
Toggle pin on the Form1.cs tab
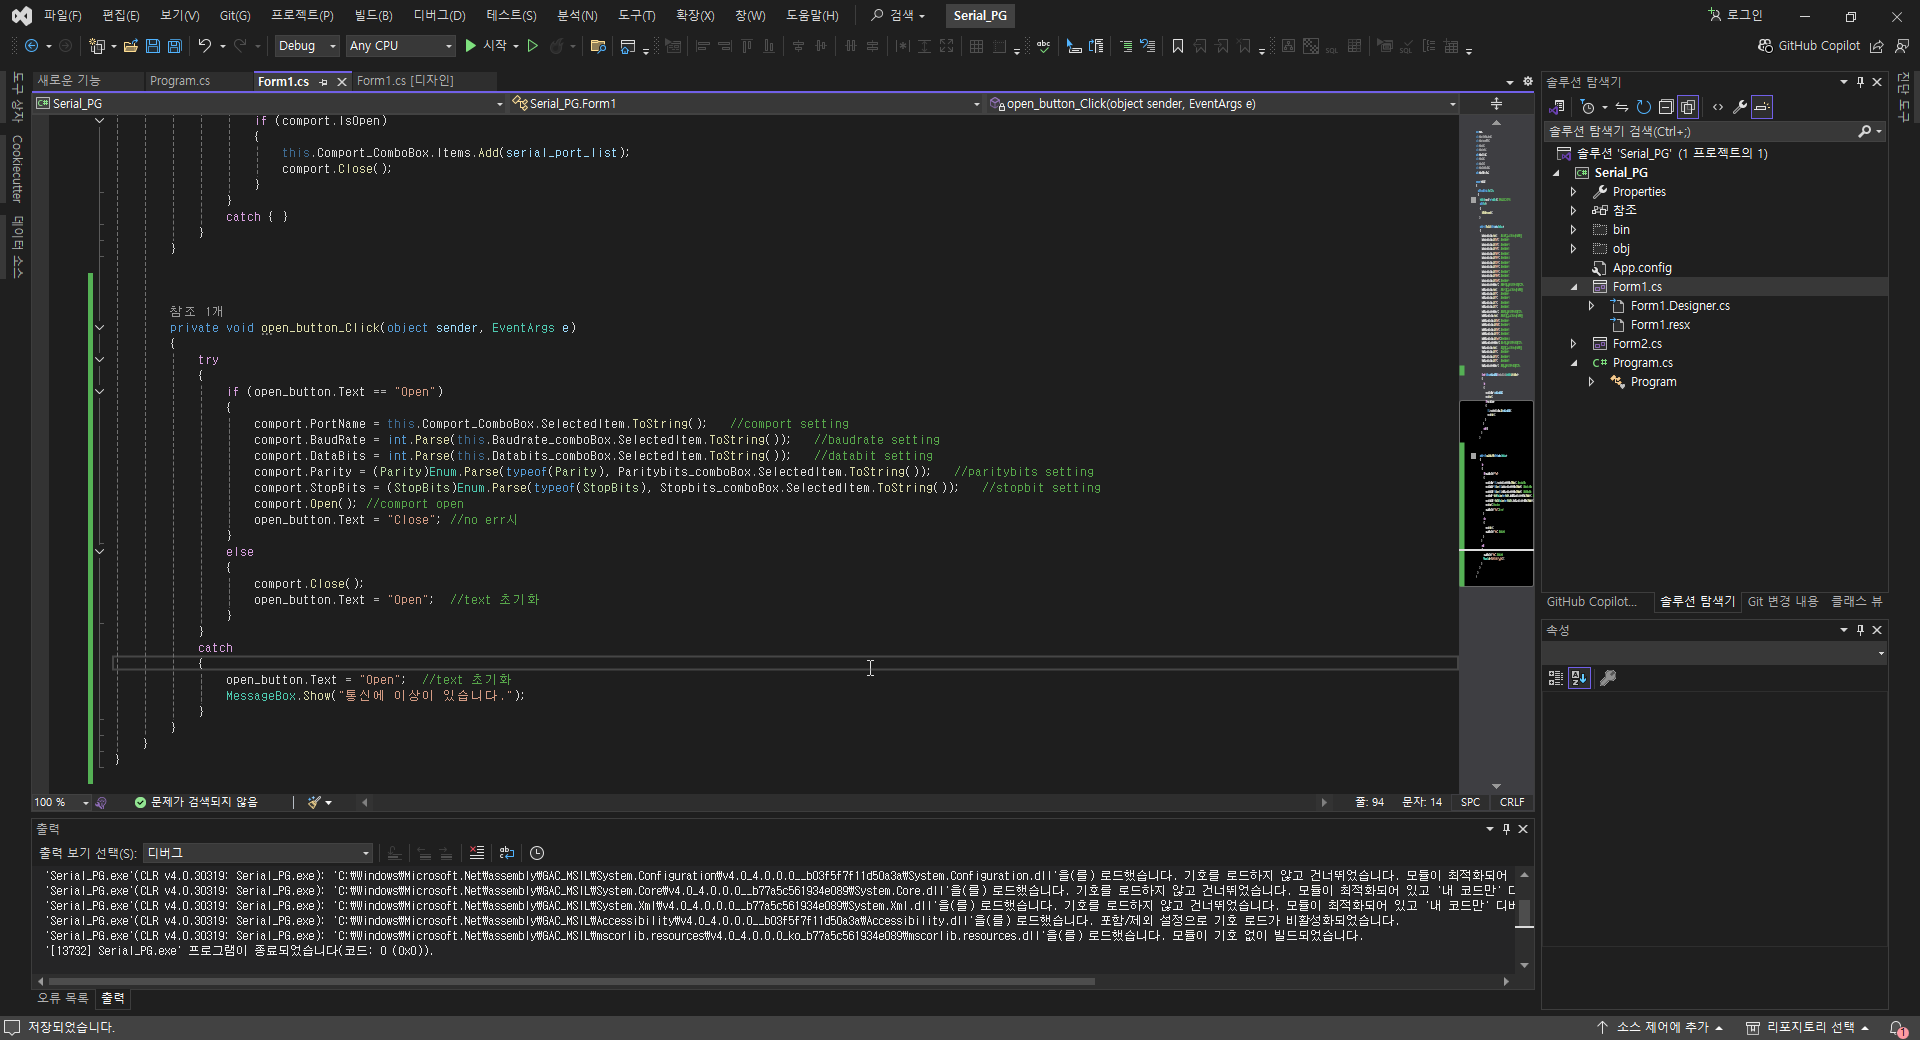pos(323,82)
